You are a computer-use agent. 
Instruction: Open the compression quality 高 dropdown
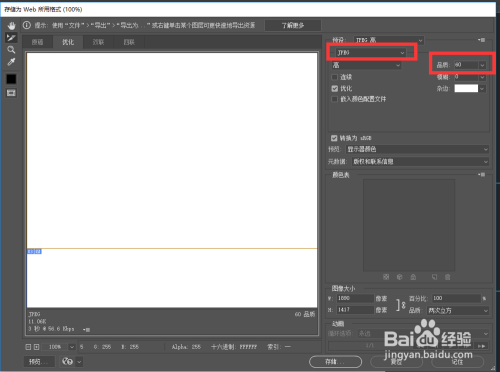coord(366,65)
